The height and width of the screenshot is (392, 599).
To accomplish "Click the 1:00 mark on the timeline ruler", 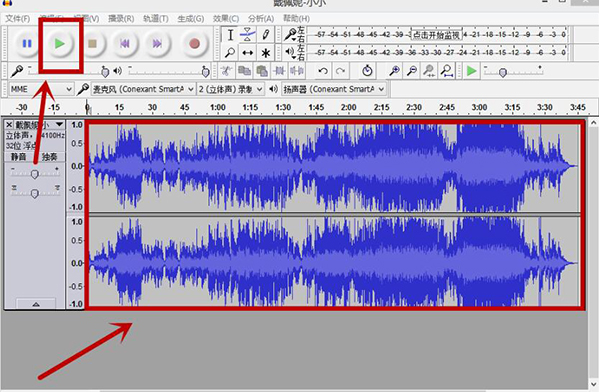I will [x=218, y=107].
